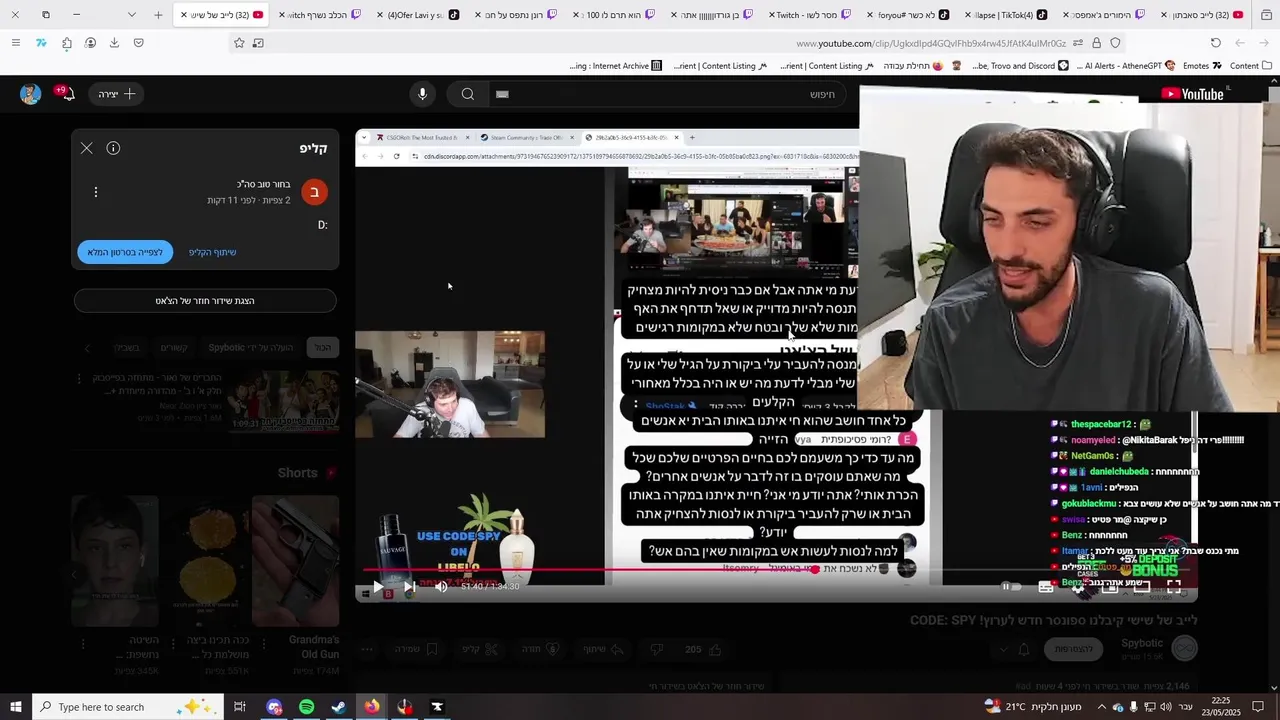Switch to theater mode
The height and width of the screenshot is (720, 1280).
(x=1142, y=587)
